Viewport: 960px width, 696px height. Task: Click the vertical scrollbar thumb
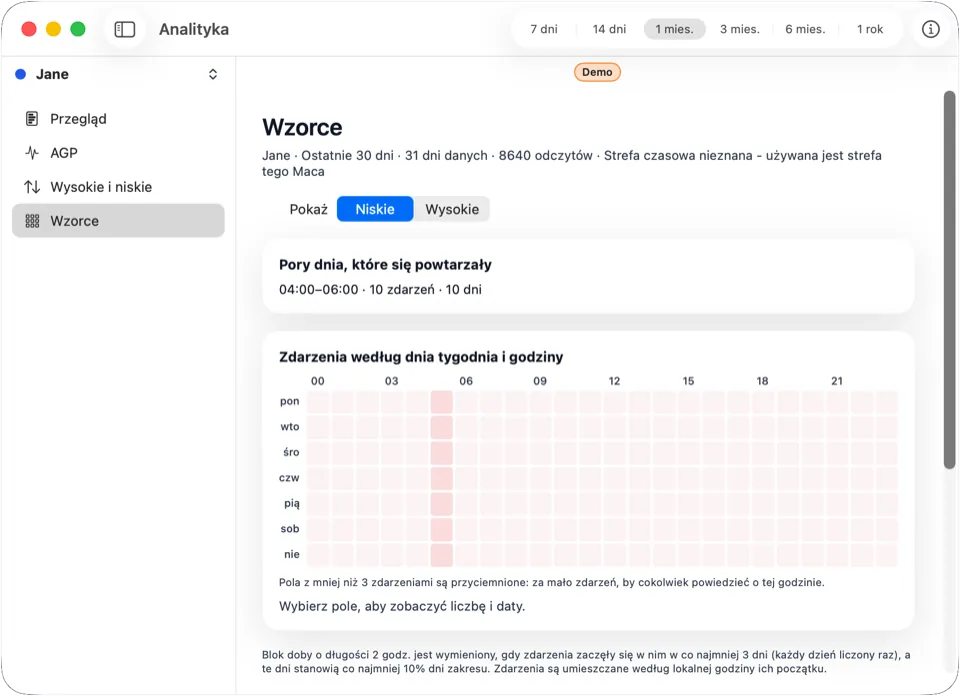click(x=950, y=280)
